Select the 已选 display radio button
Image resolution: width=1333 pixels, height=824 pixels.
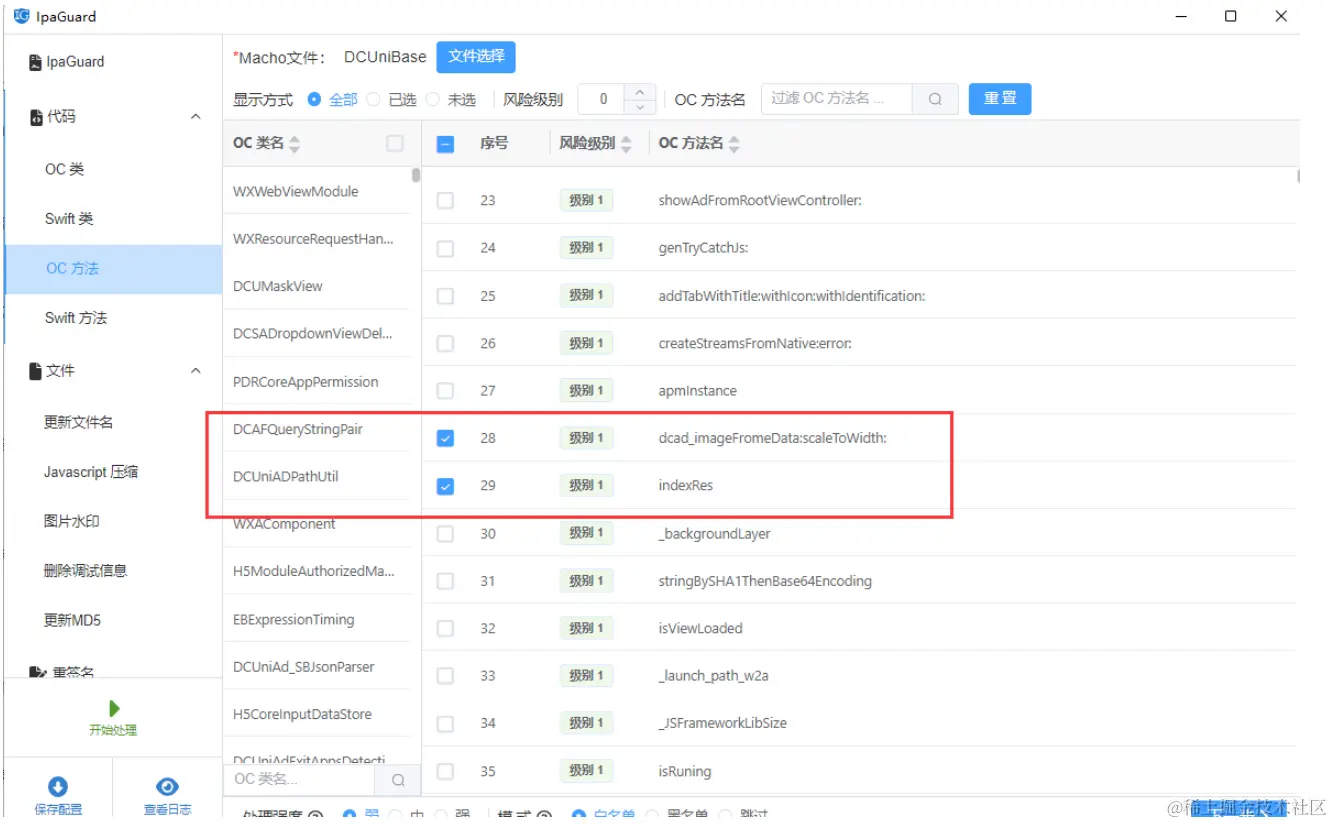pyautogui.click(x=373, y=99)
